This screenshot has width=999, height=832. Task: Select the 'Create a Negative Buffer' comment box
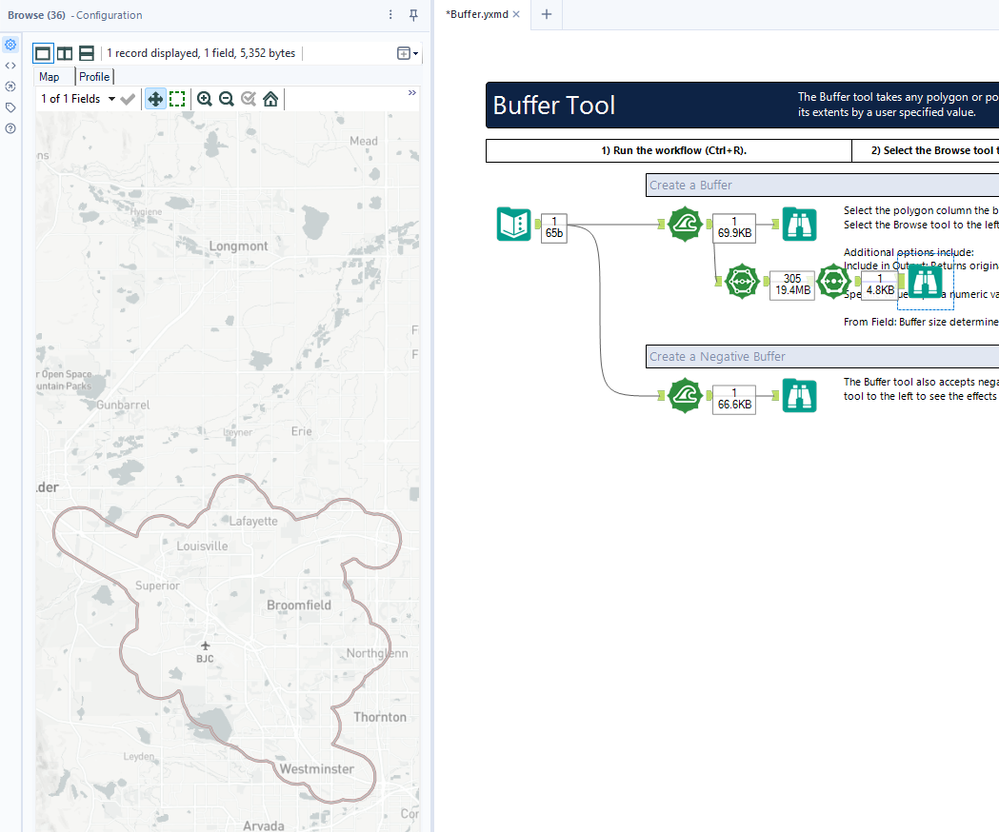[822, 357]
